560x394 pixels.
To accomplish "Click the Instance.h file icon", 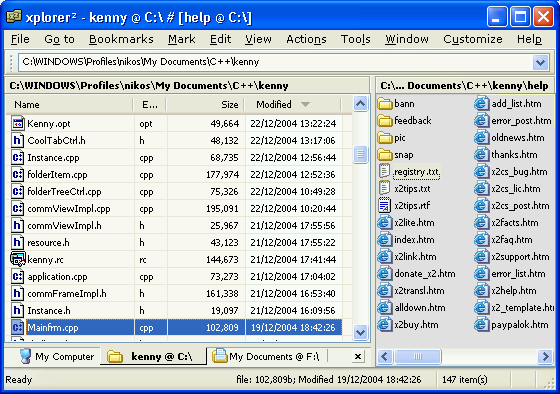I will tap(17, 310).
